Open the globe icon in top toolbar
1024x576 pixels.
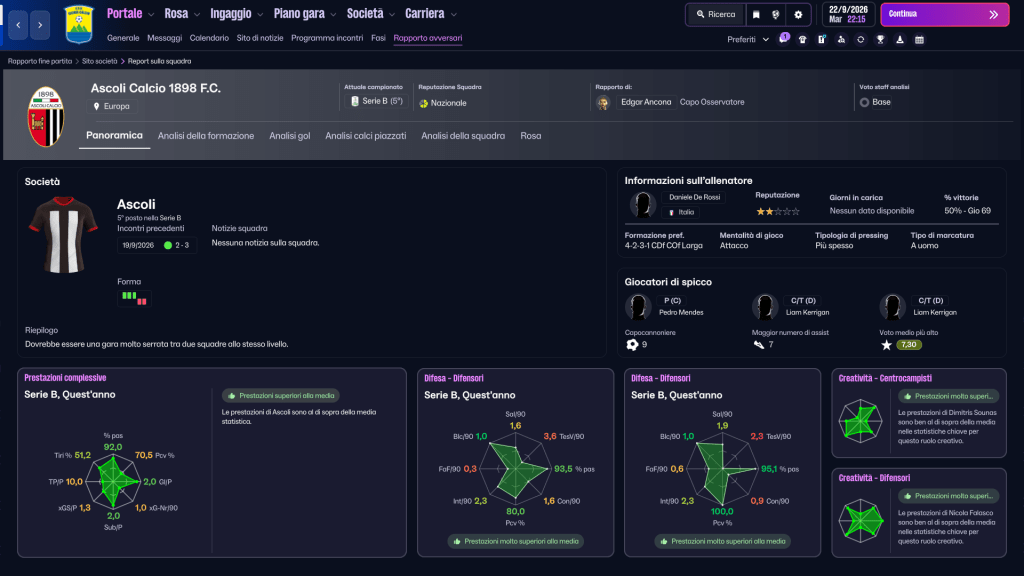tap(776, 14)
